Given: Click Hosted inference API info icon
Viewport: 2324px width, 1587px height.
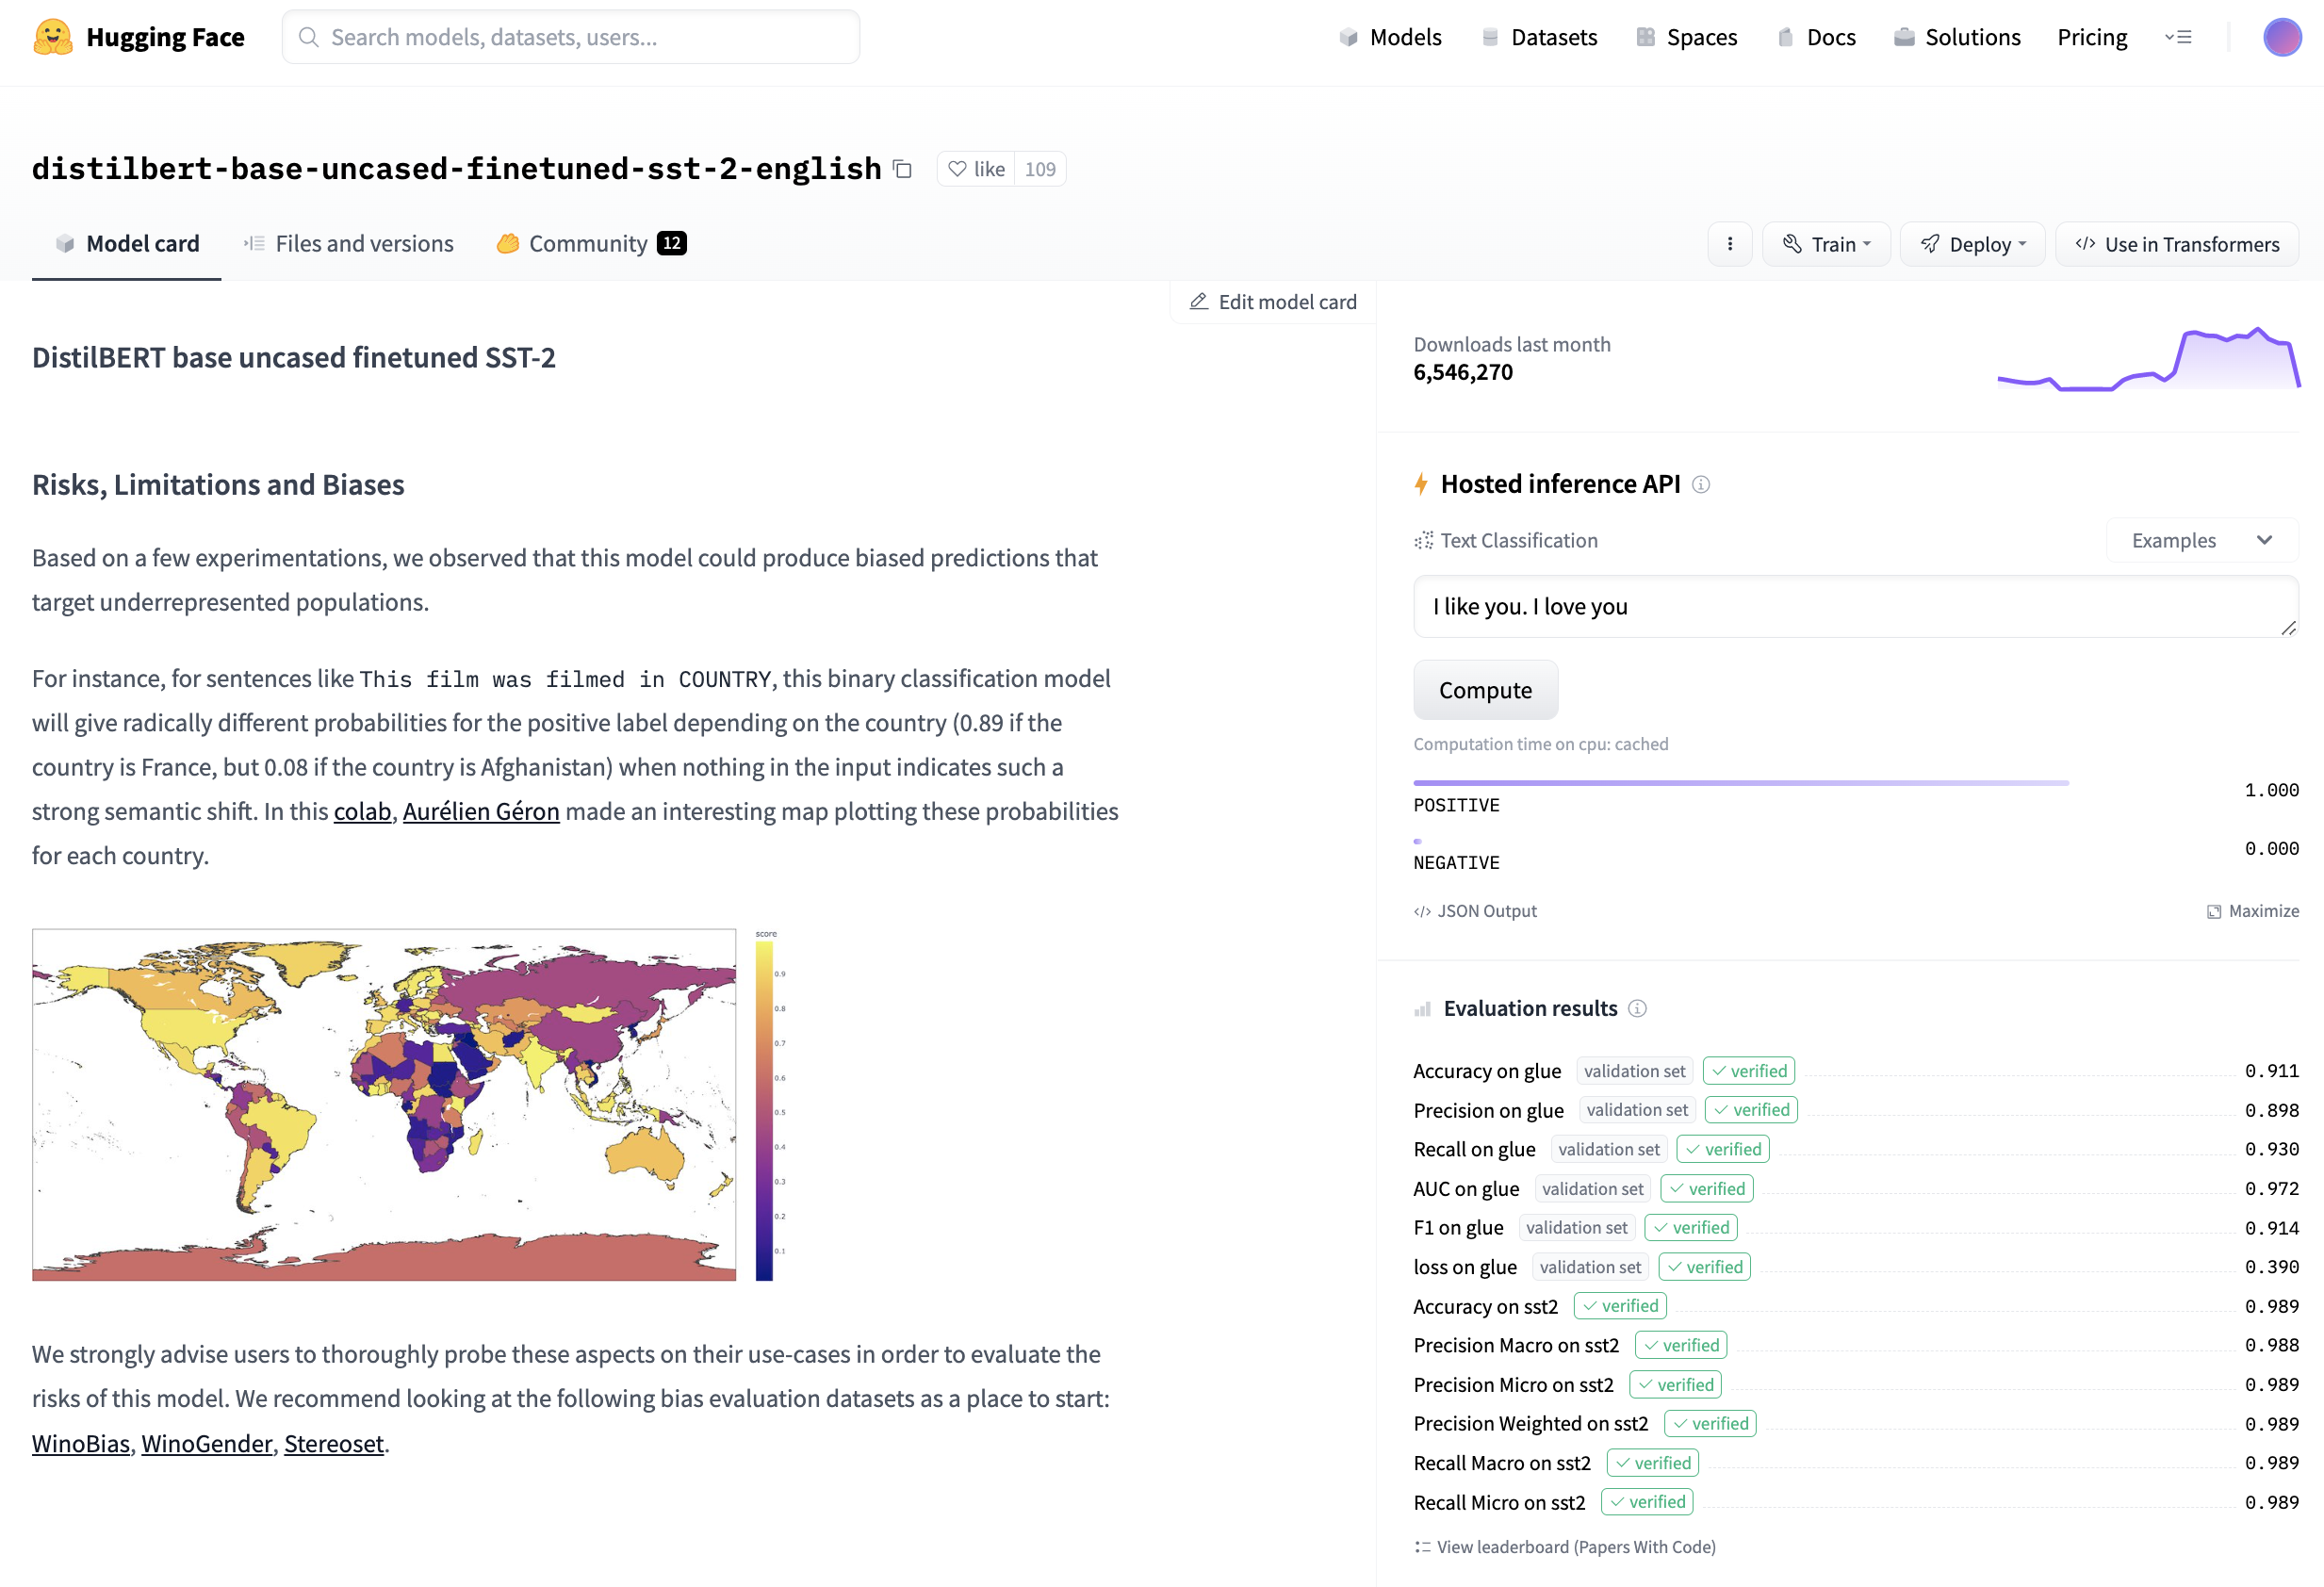Looking at the screenshot, I should click(x=1700, y=485).
